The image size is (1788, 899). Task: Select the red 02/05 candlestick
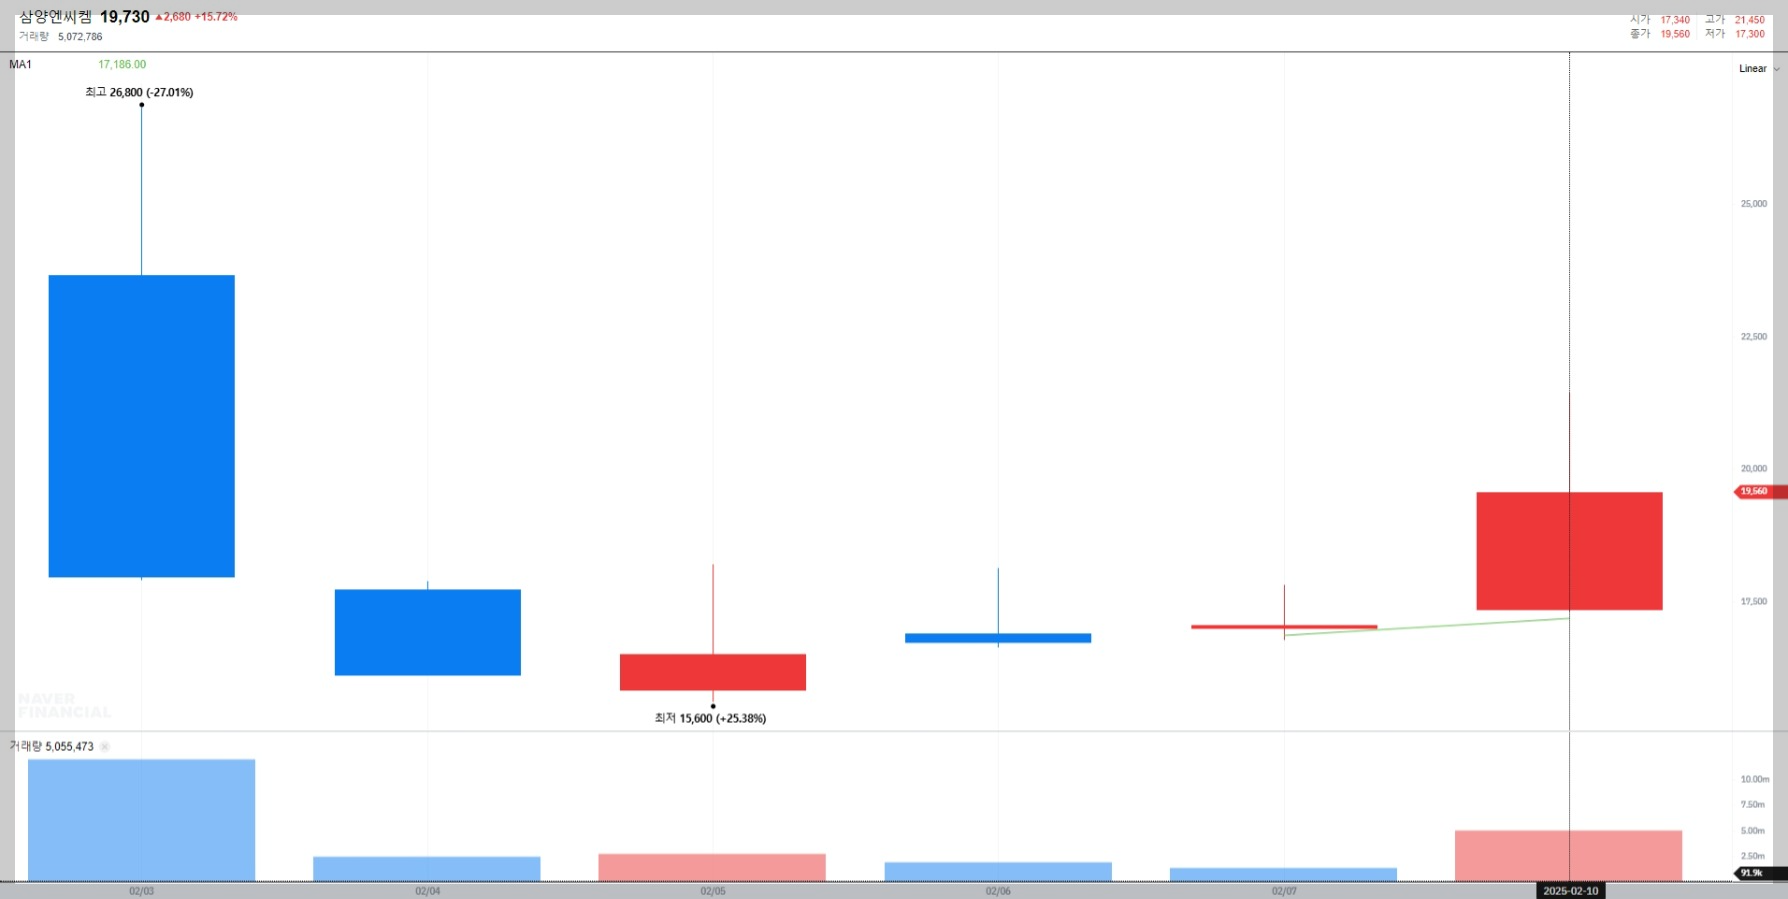(x=713, y=672)
